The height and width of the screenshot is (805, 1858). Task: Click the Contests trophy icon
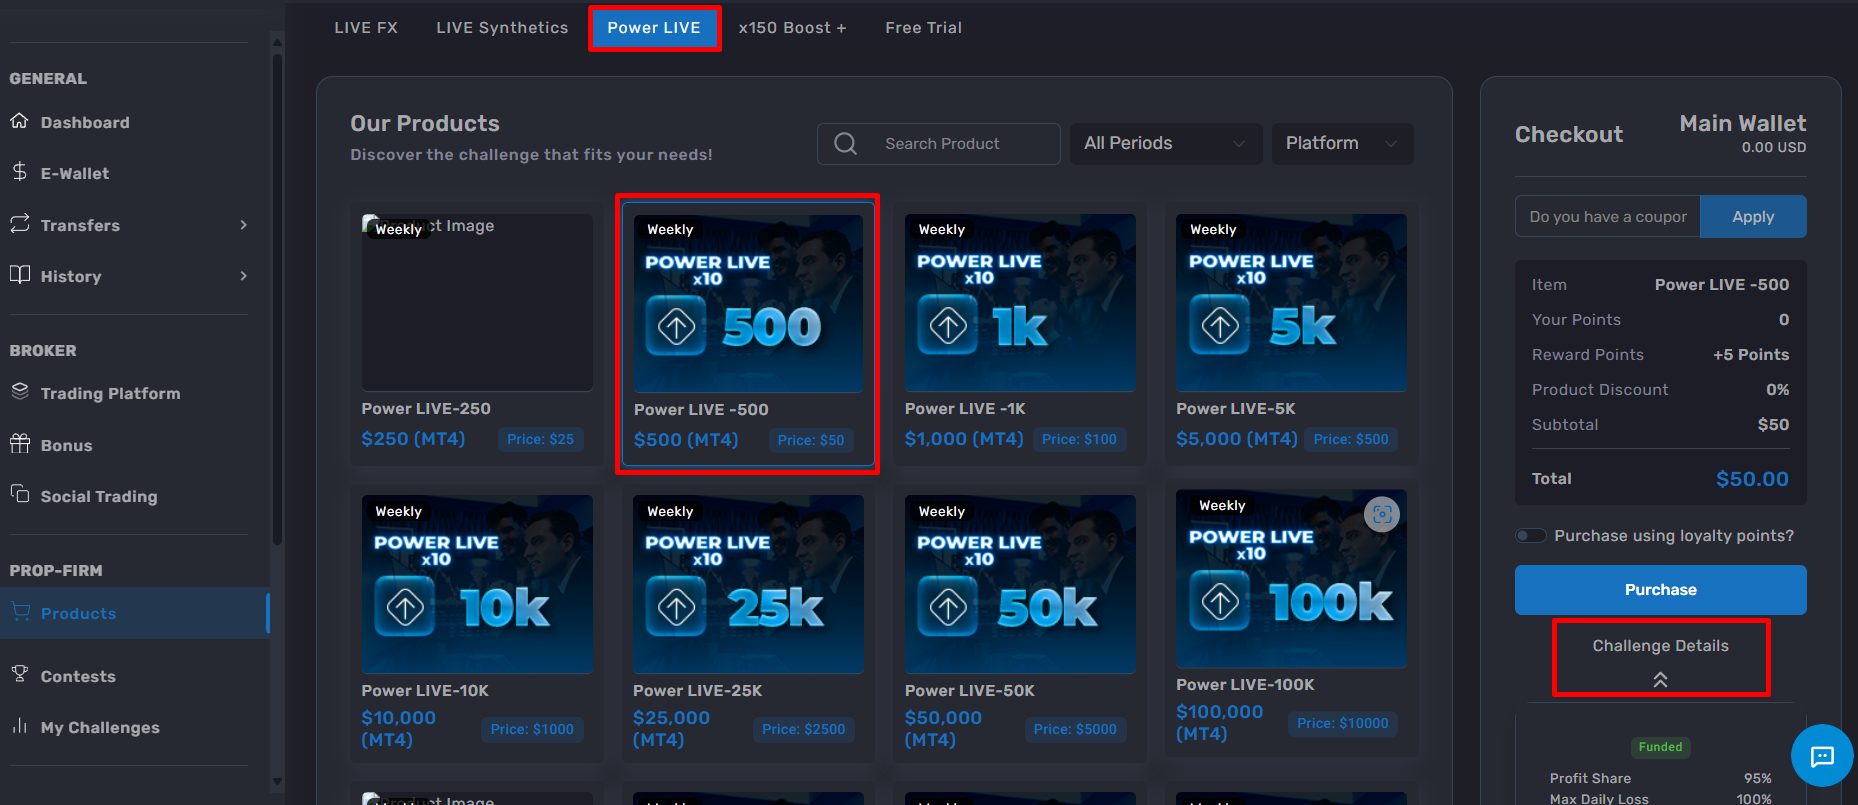click(x=19, y=674)
